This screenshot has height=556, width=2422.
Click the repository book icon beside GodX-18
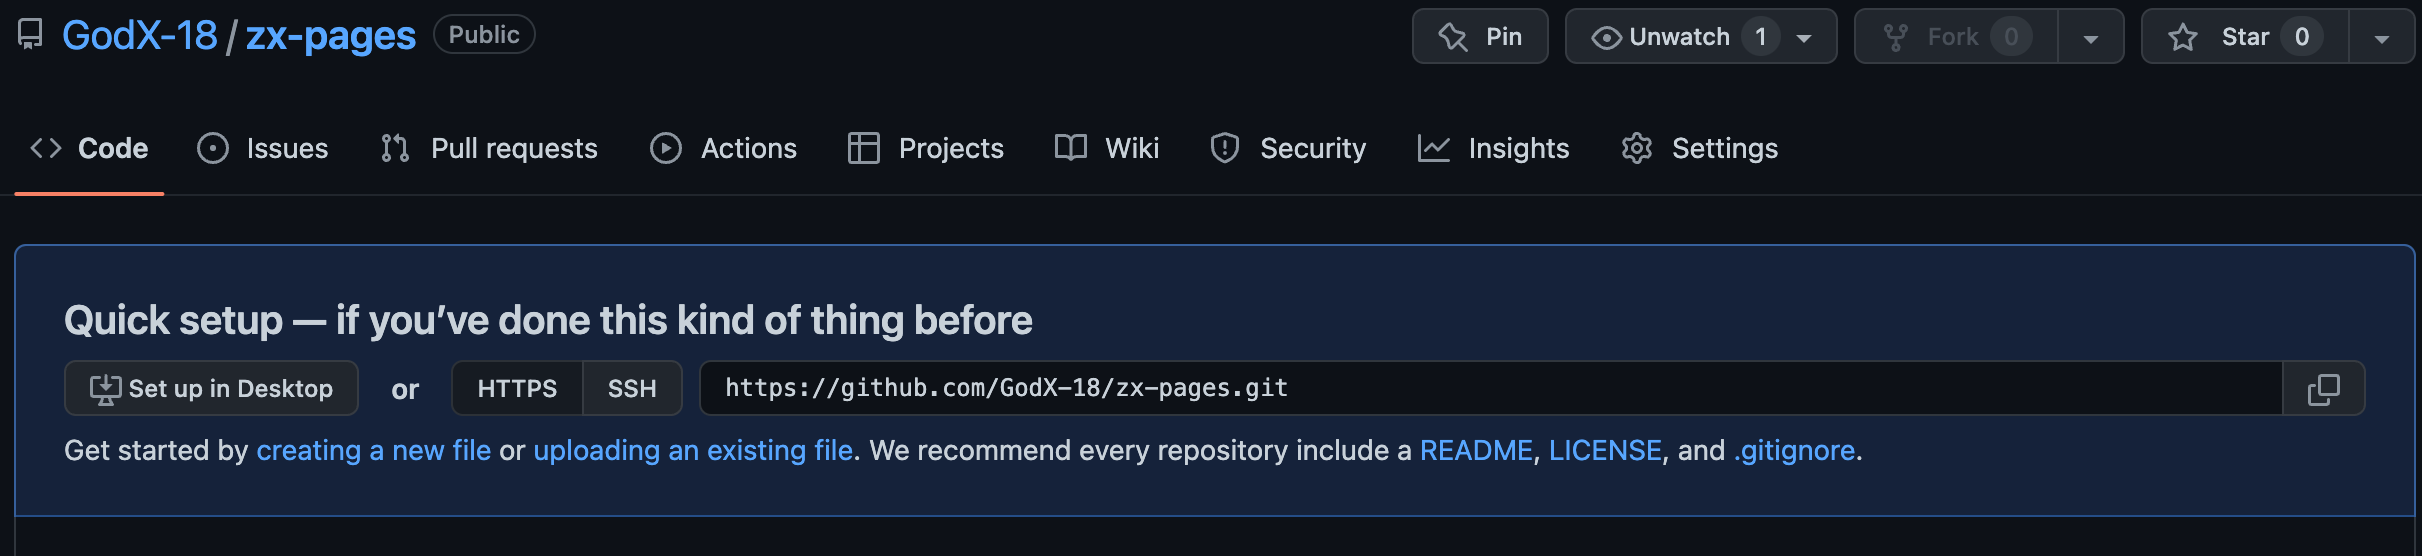31,35
